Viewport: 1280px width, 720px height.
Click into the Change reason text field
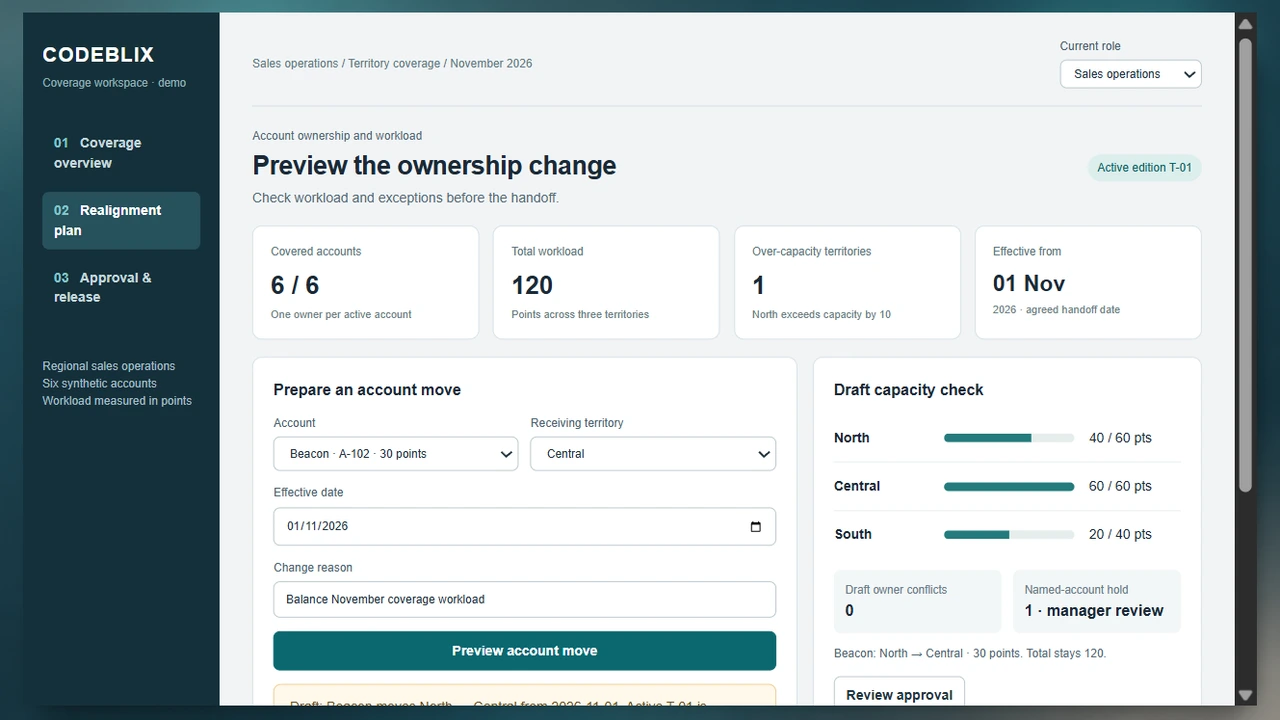pos(524,600)
